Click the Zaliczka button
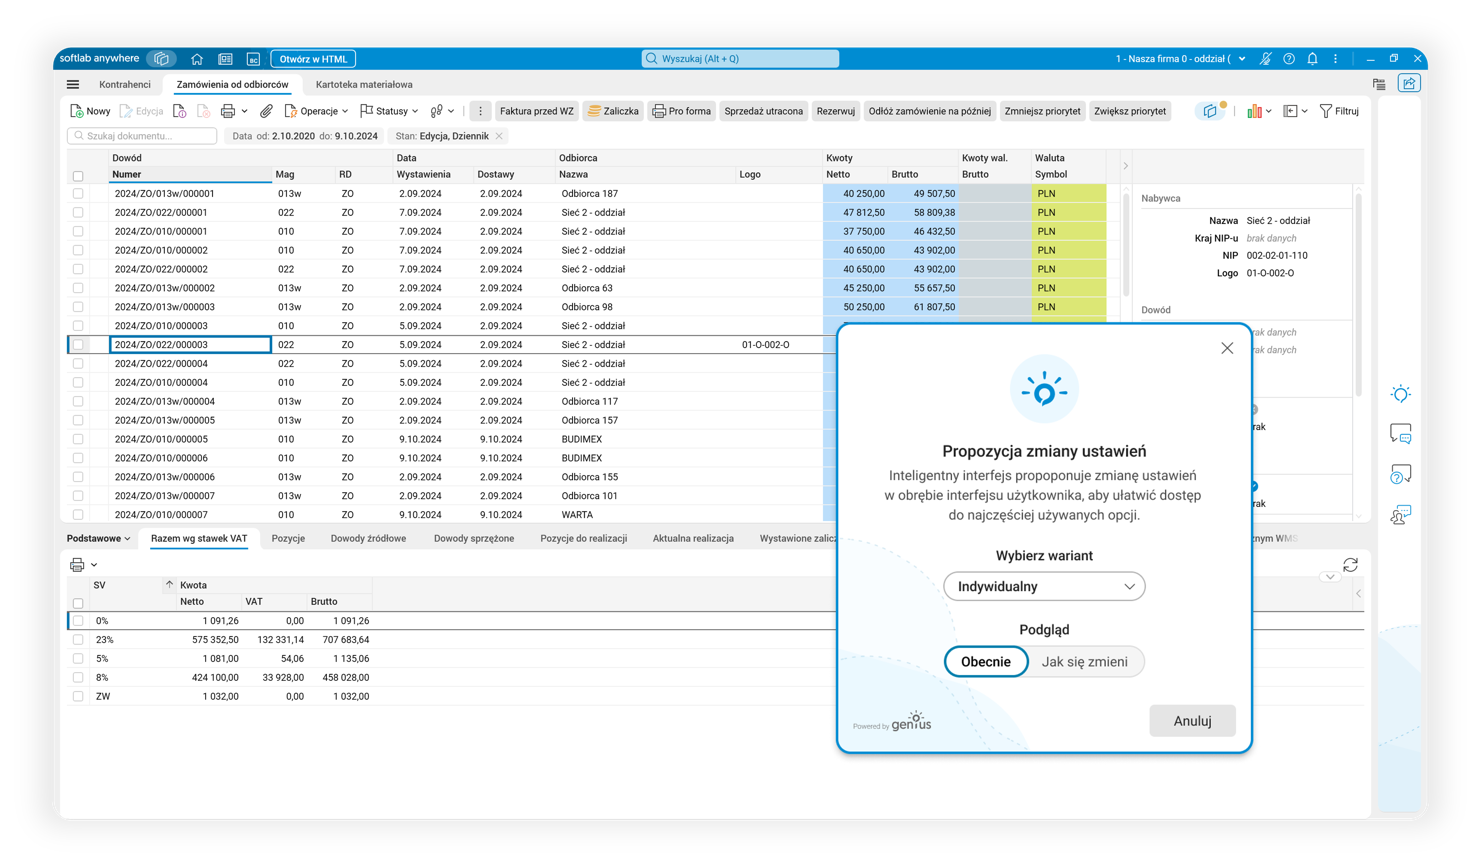 coord(613,111)
